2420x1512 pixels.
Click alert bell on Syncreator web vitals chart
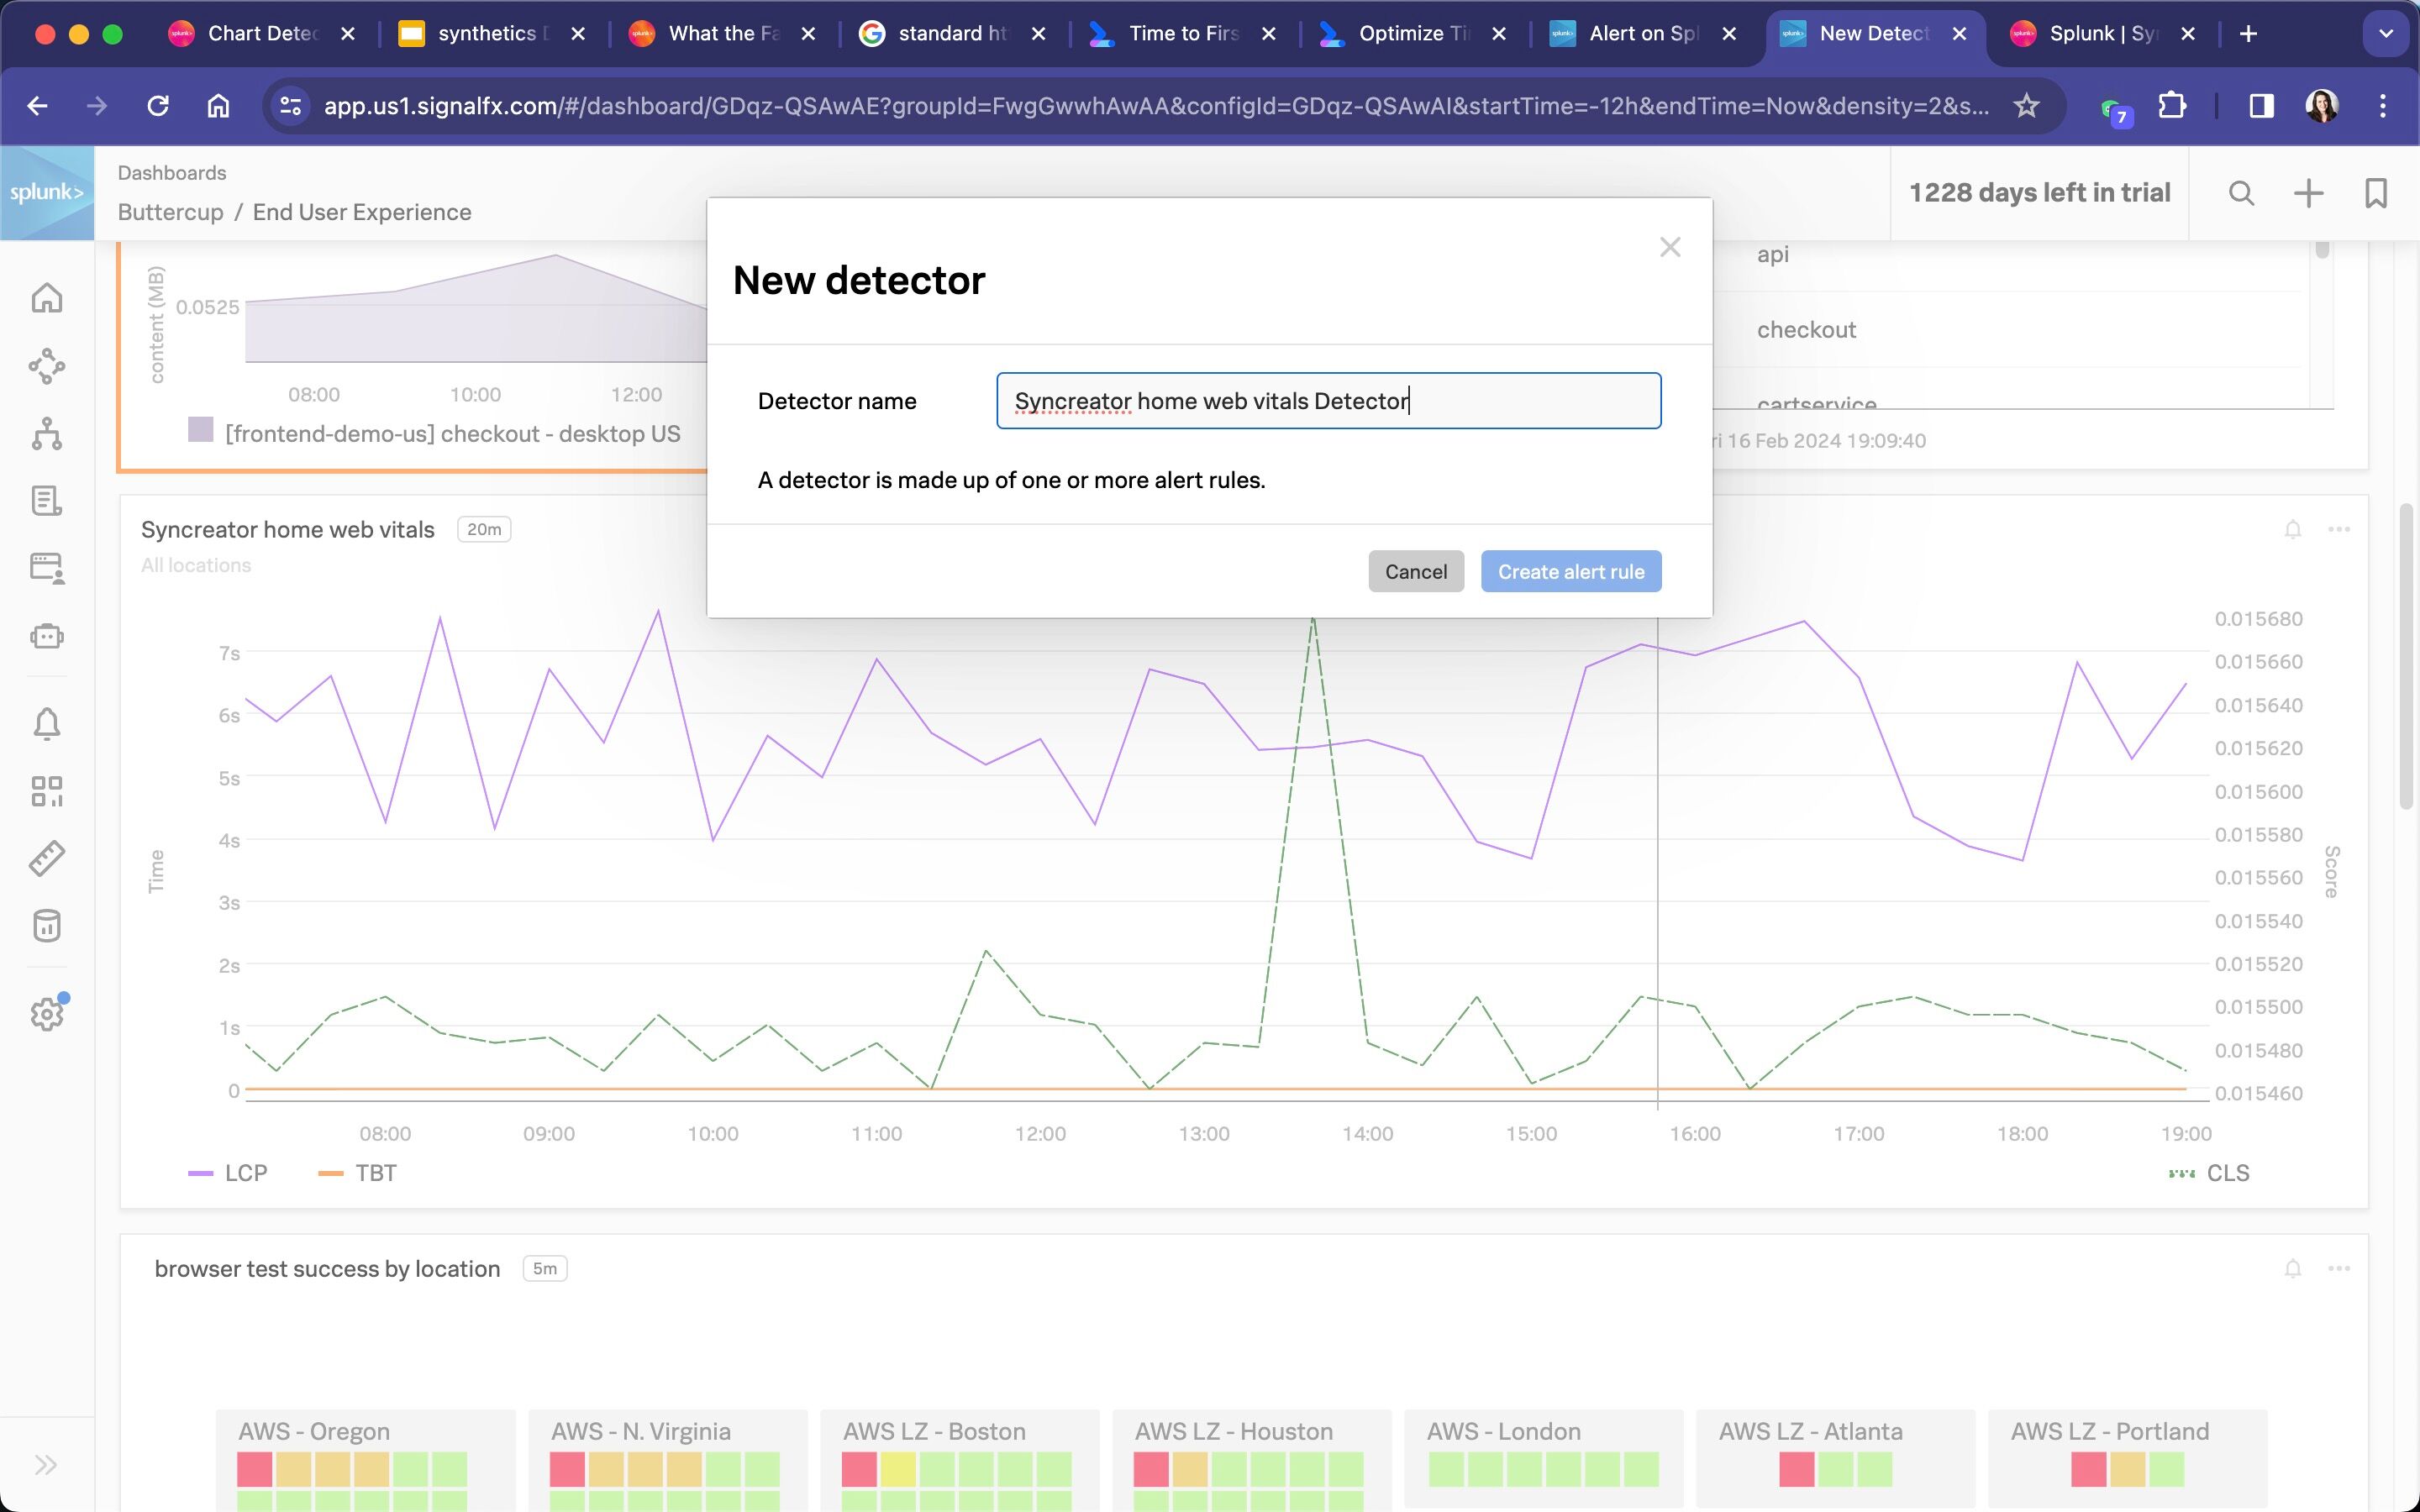pyautogui.click(x=2293, y=529)
